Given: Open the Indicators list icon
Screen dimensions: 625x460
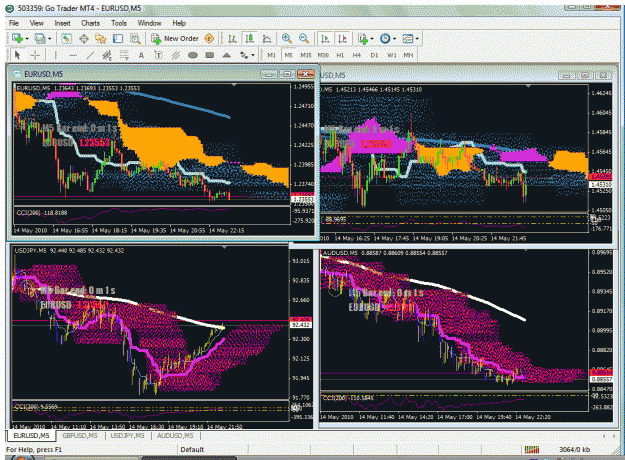Looking at the screenshot, I should pyautogui.click(x=363, y=38).
